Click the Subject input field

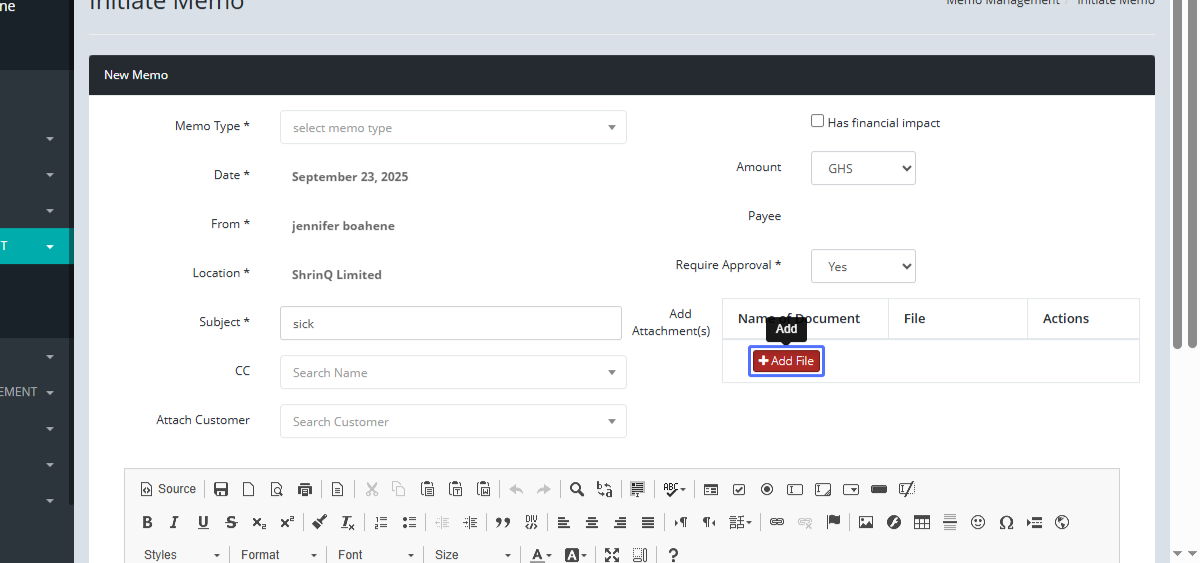[x=451, y=323]
